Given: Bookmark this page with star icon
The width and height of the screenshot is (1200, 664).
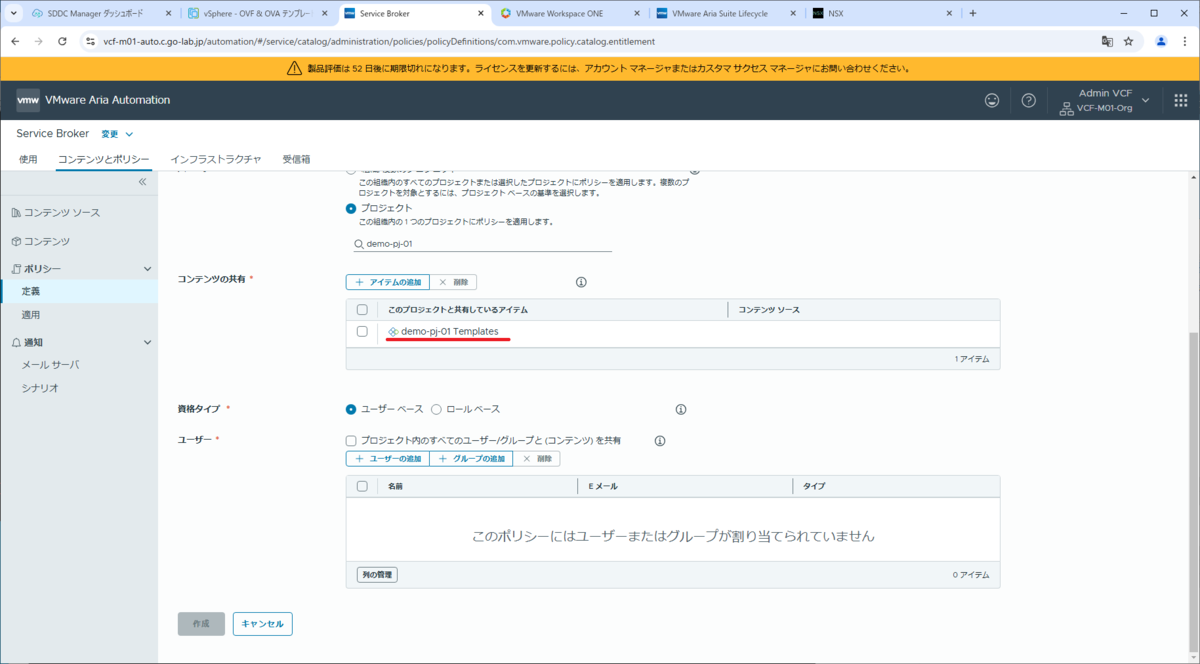Looking at the screenshot, I should pos(1128,41).
